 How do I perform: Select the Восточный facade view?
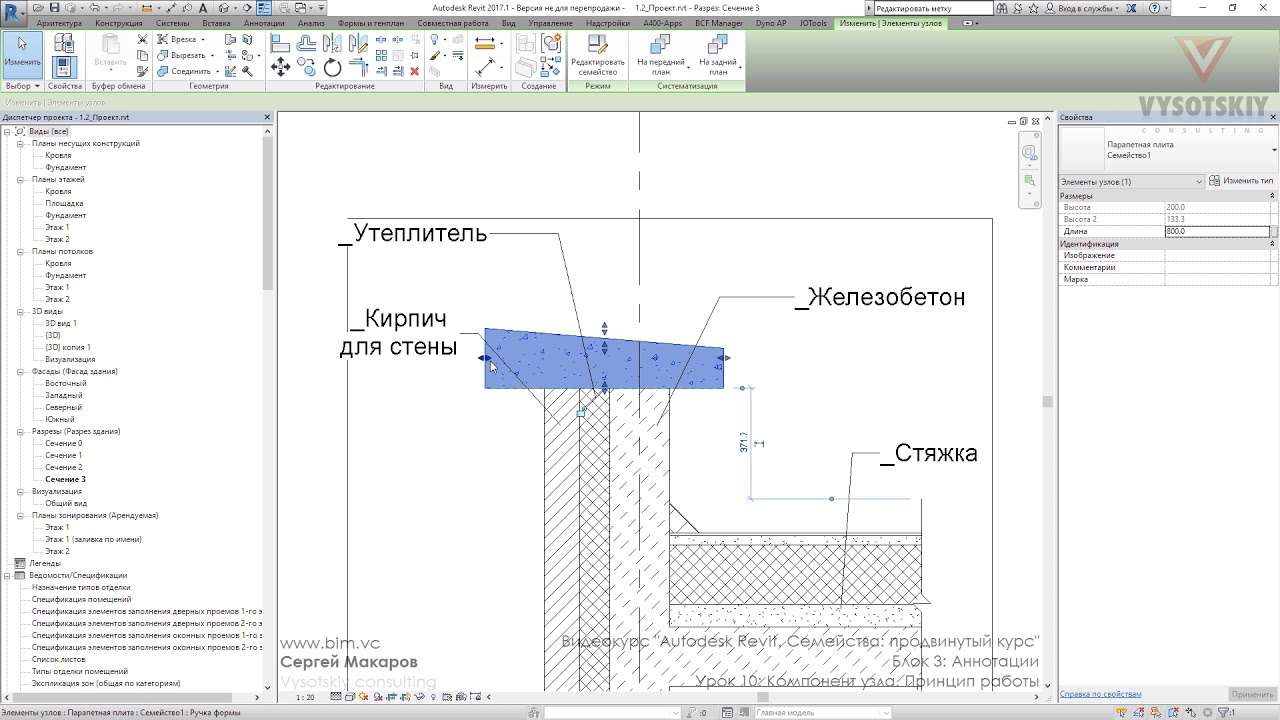coord(66,383)
